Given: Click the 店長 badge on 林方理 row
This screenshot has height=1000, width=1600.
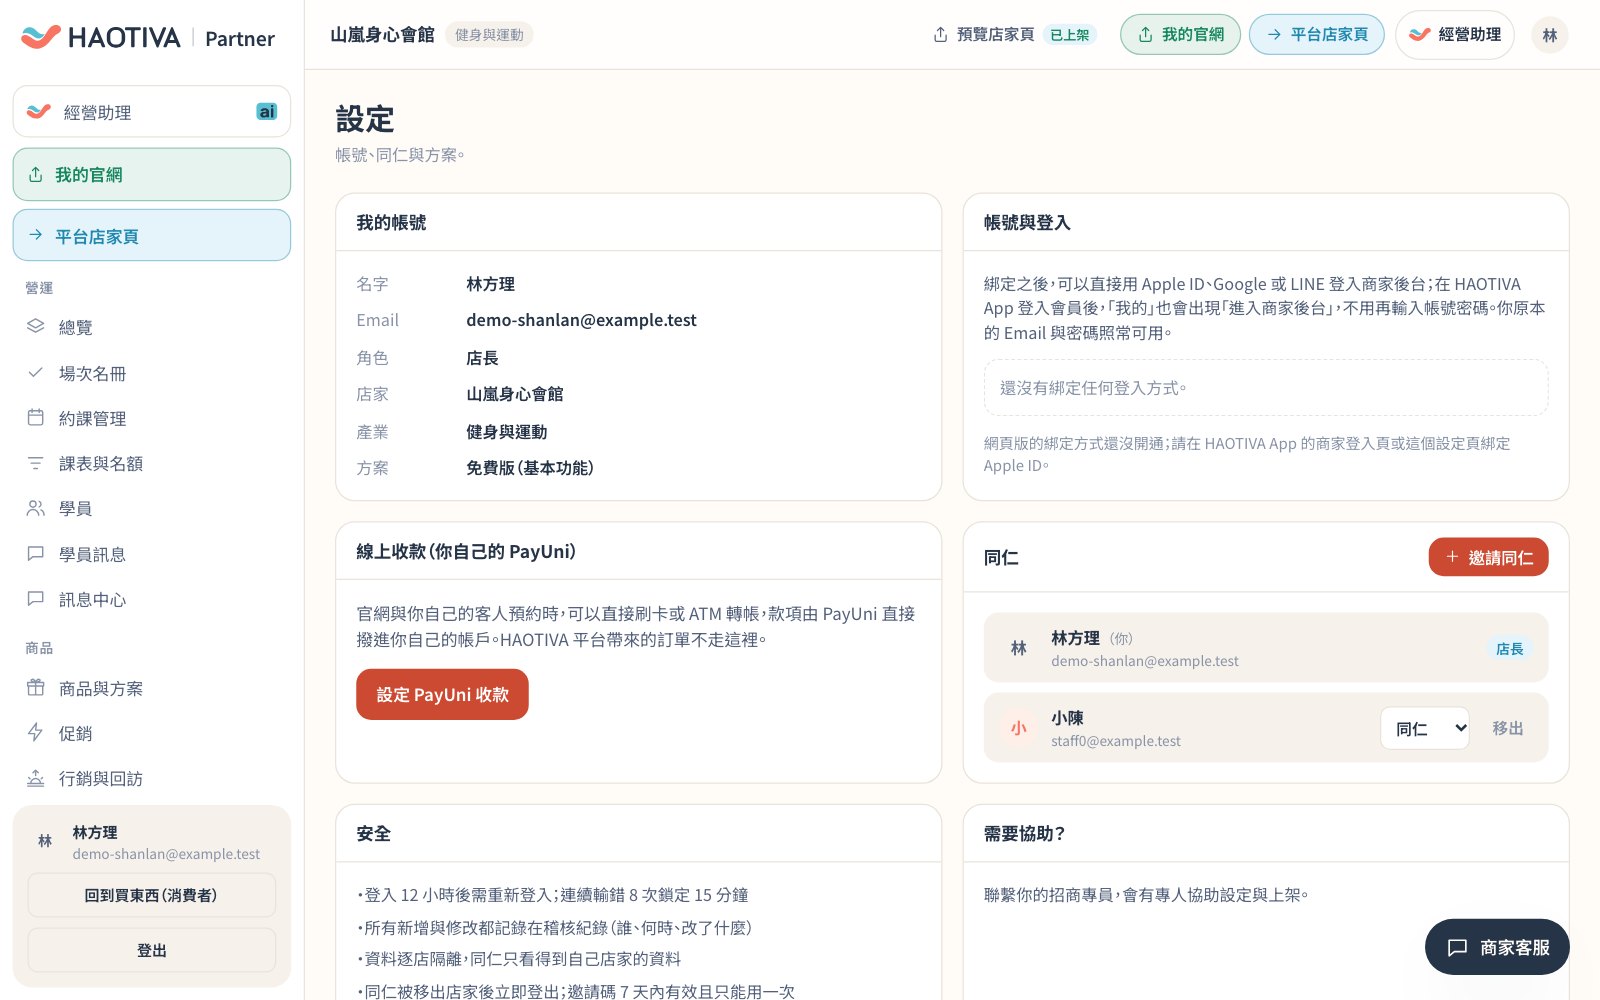Looking at the screenshot, I should [1510, 649].
